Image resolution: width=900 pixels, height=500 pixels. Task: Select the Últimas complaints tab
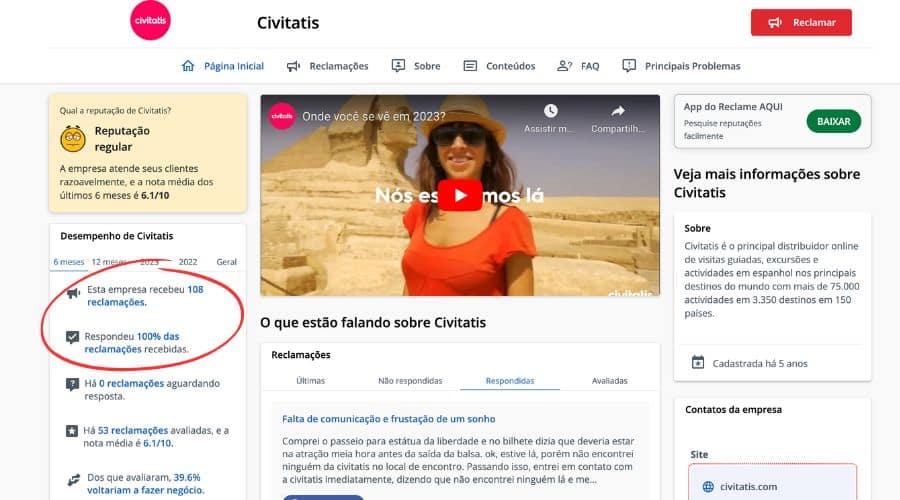pos(311,381)
